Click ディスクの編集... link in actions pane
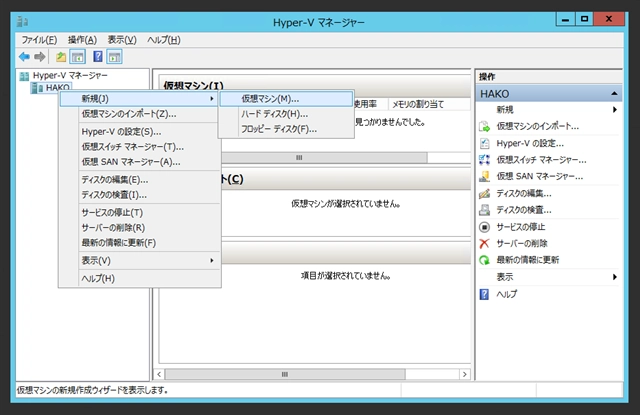 tap(524, 193)
